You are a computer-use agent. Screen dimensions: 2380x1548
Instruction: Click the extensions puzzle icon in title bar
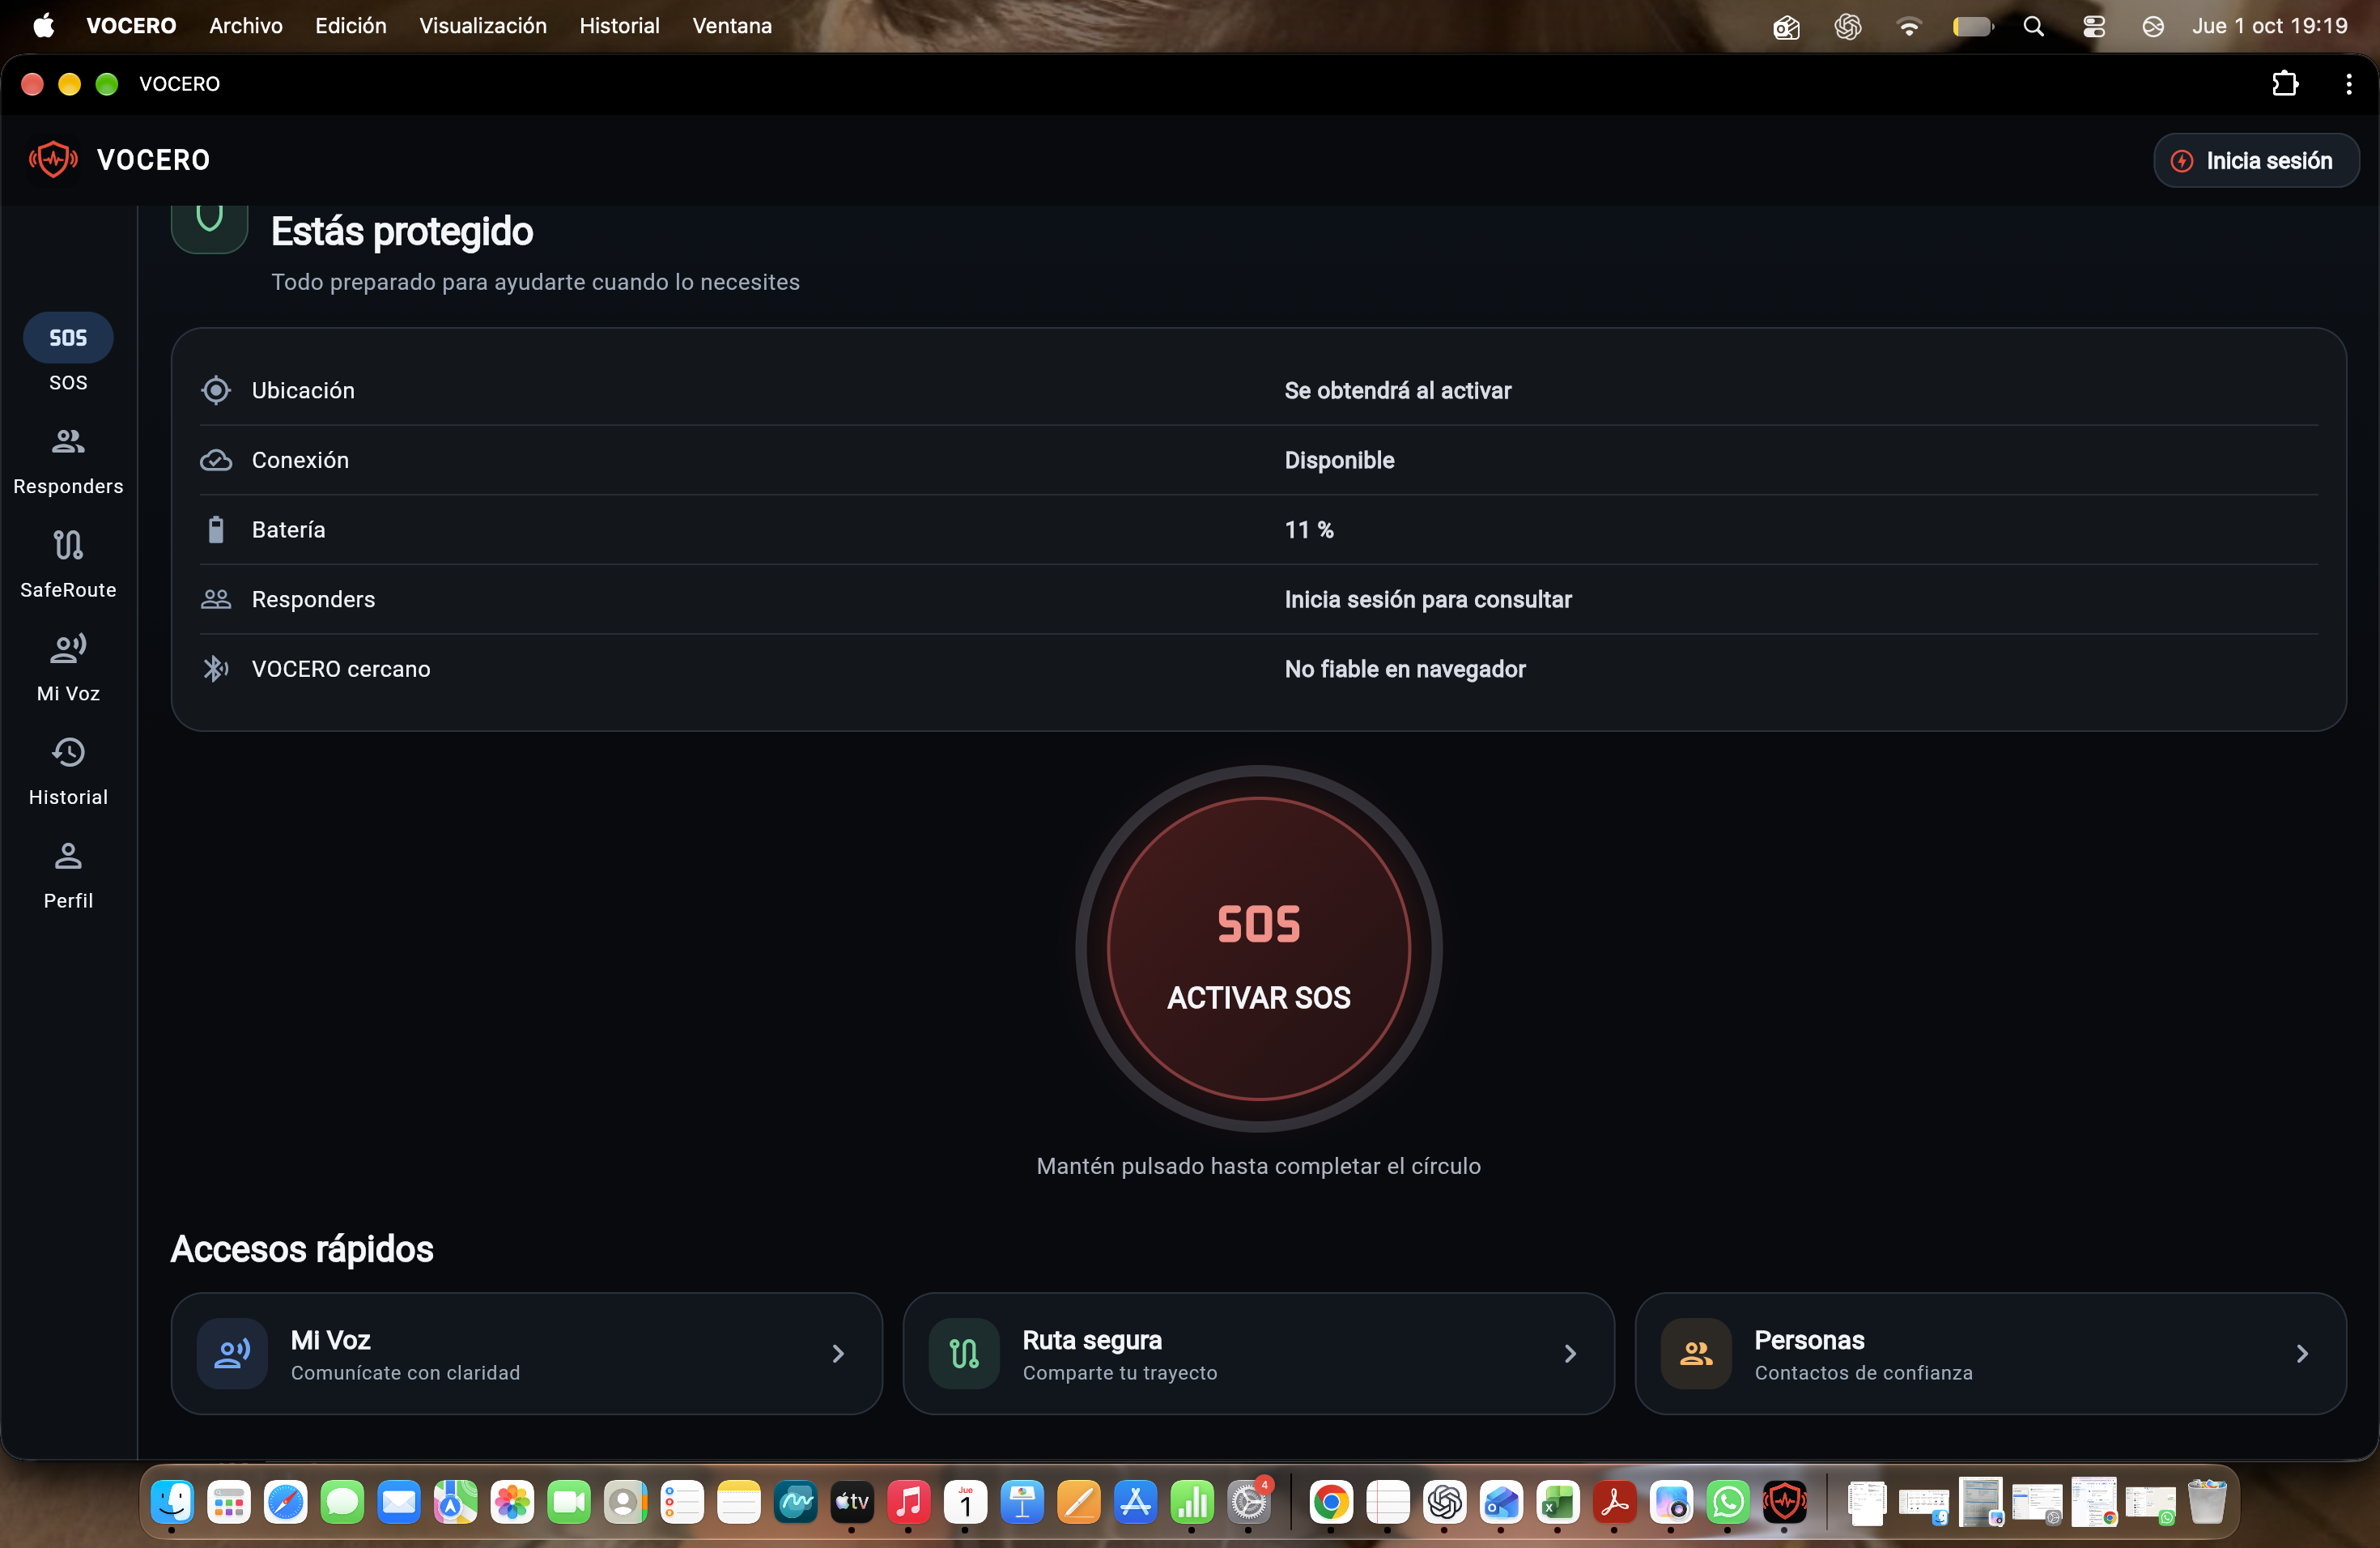[2285, 84]
